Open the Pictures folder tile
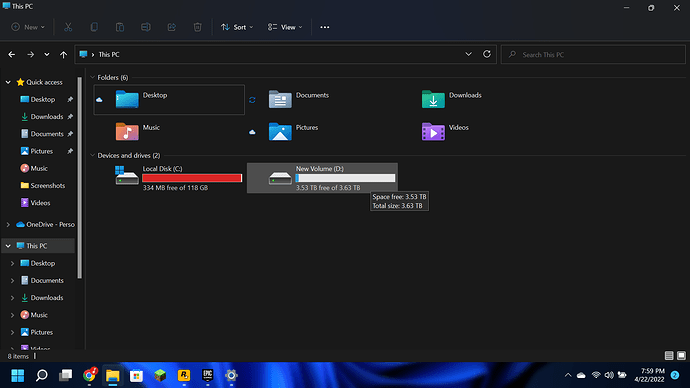Image resolution: width=690 pixels, height=388 pixels. [x=321, y=132]
